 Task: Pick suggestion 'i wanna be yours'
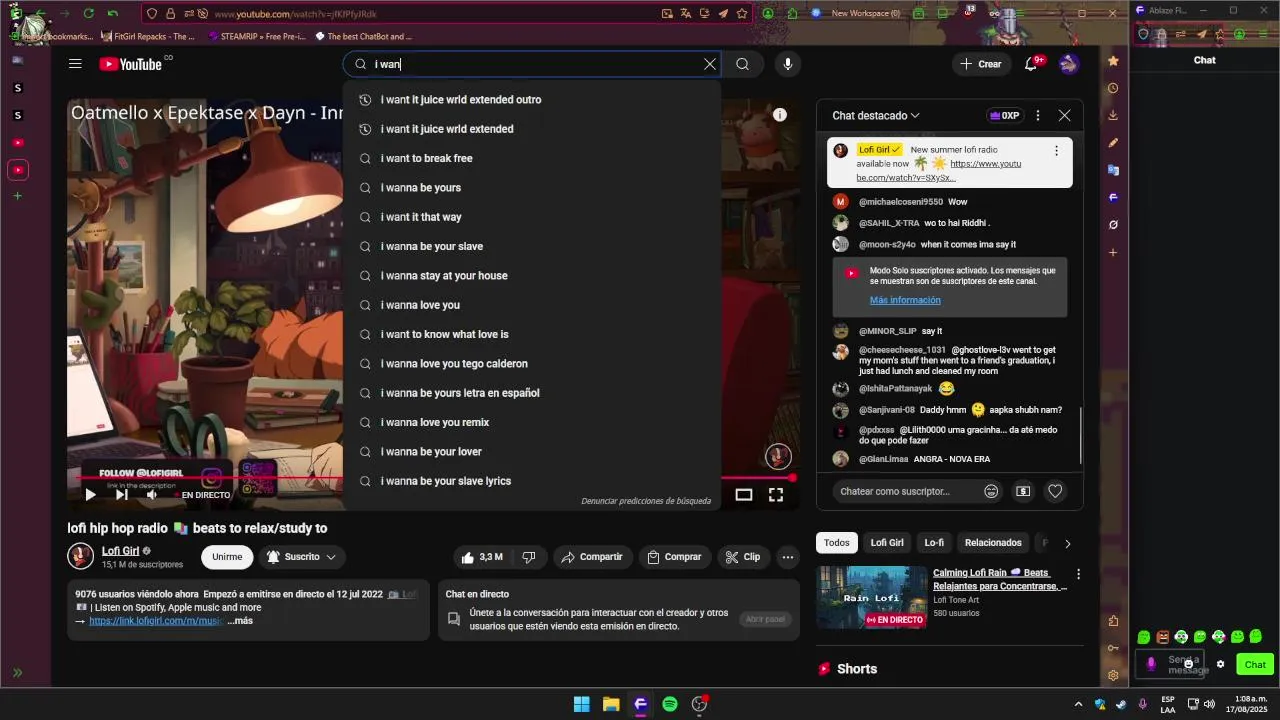pos(532,188)
